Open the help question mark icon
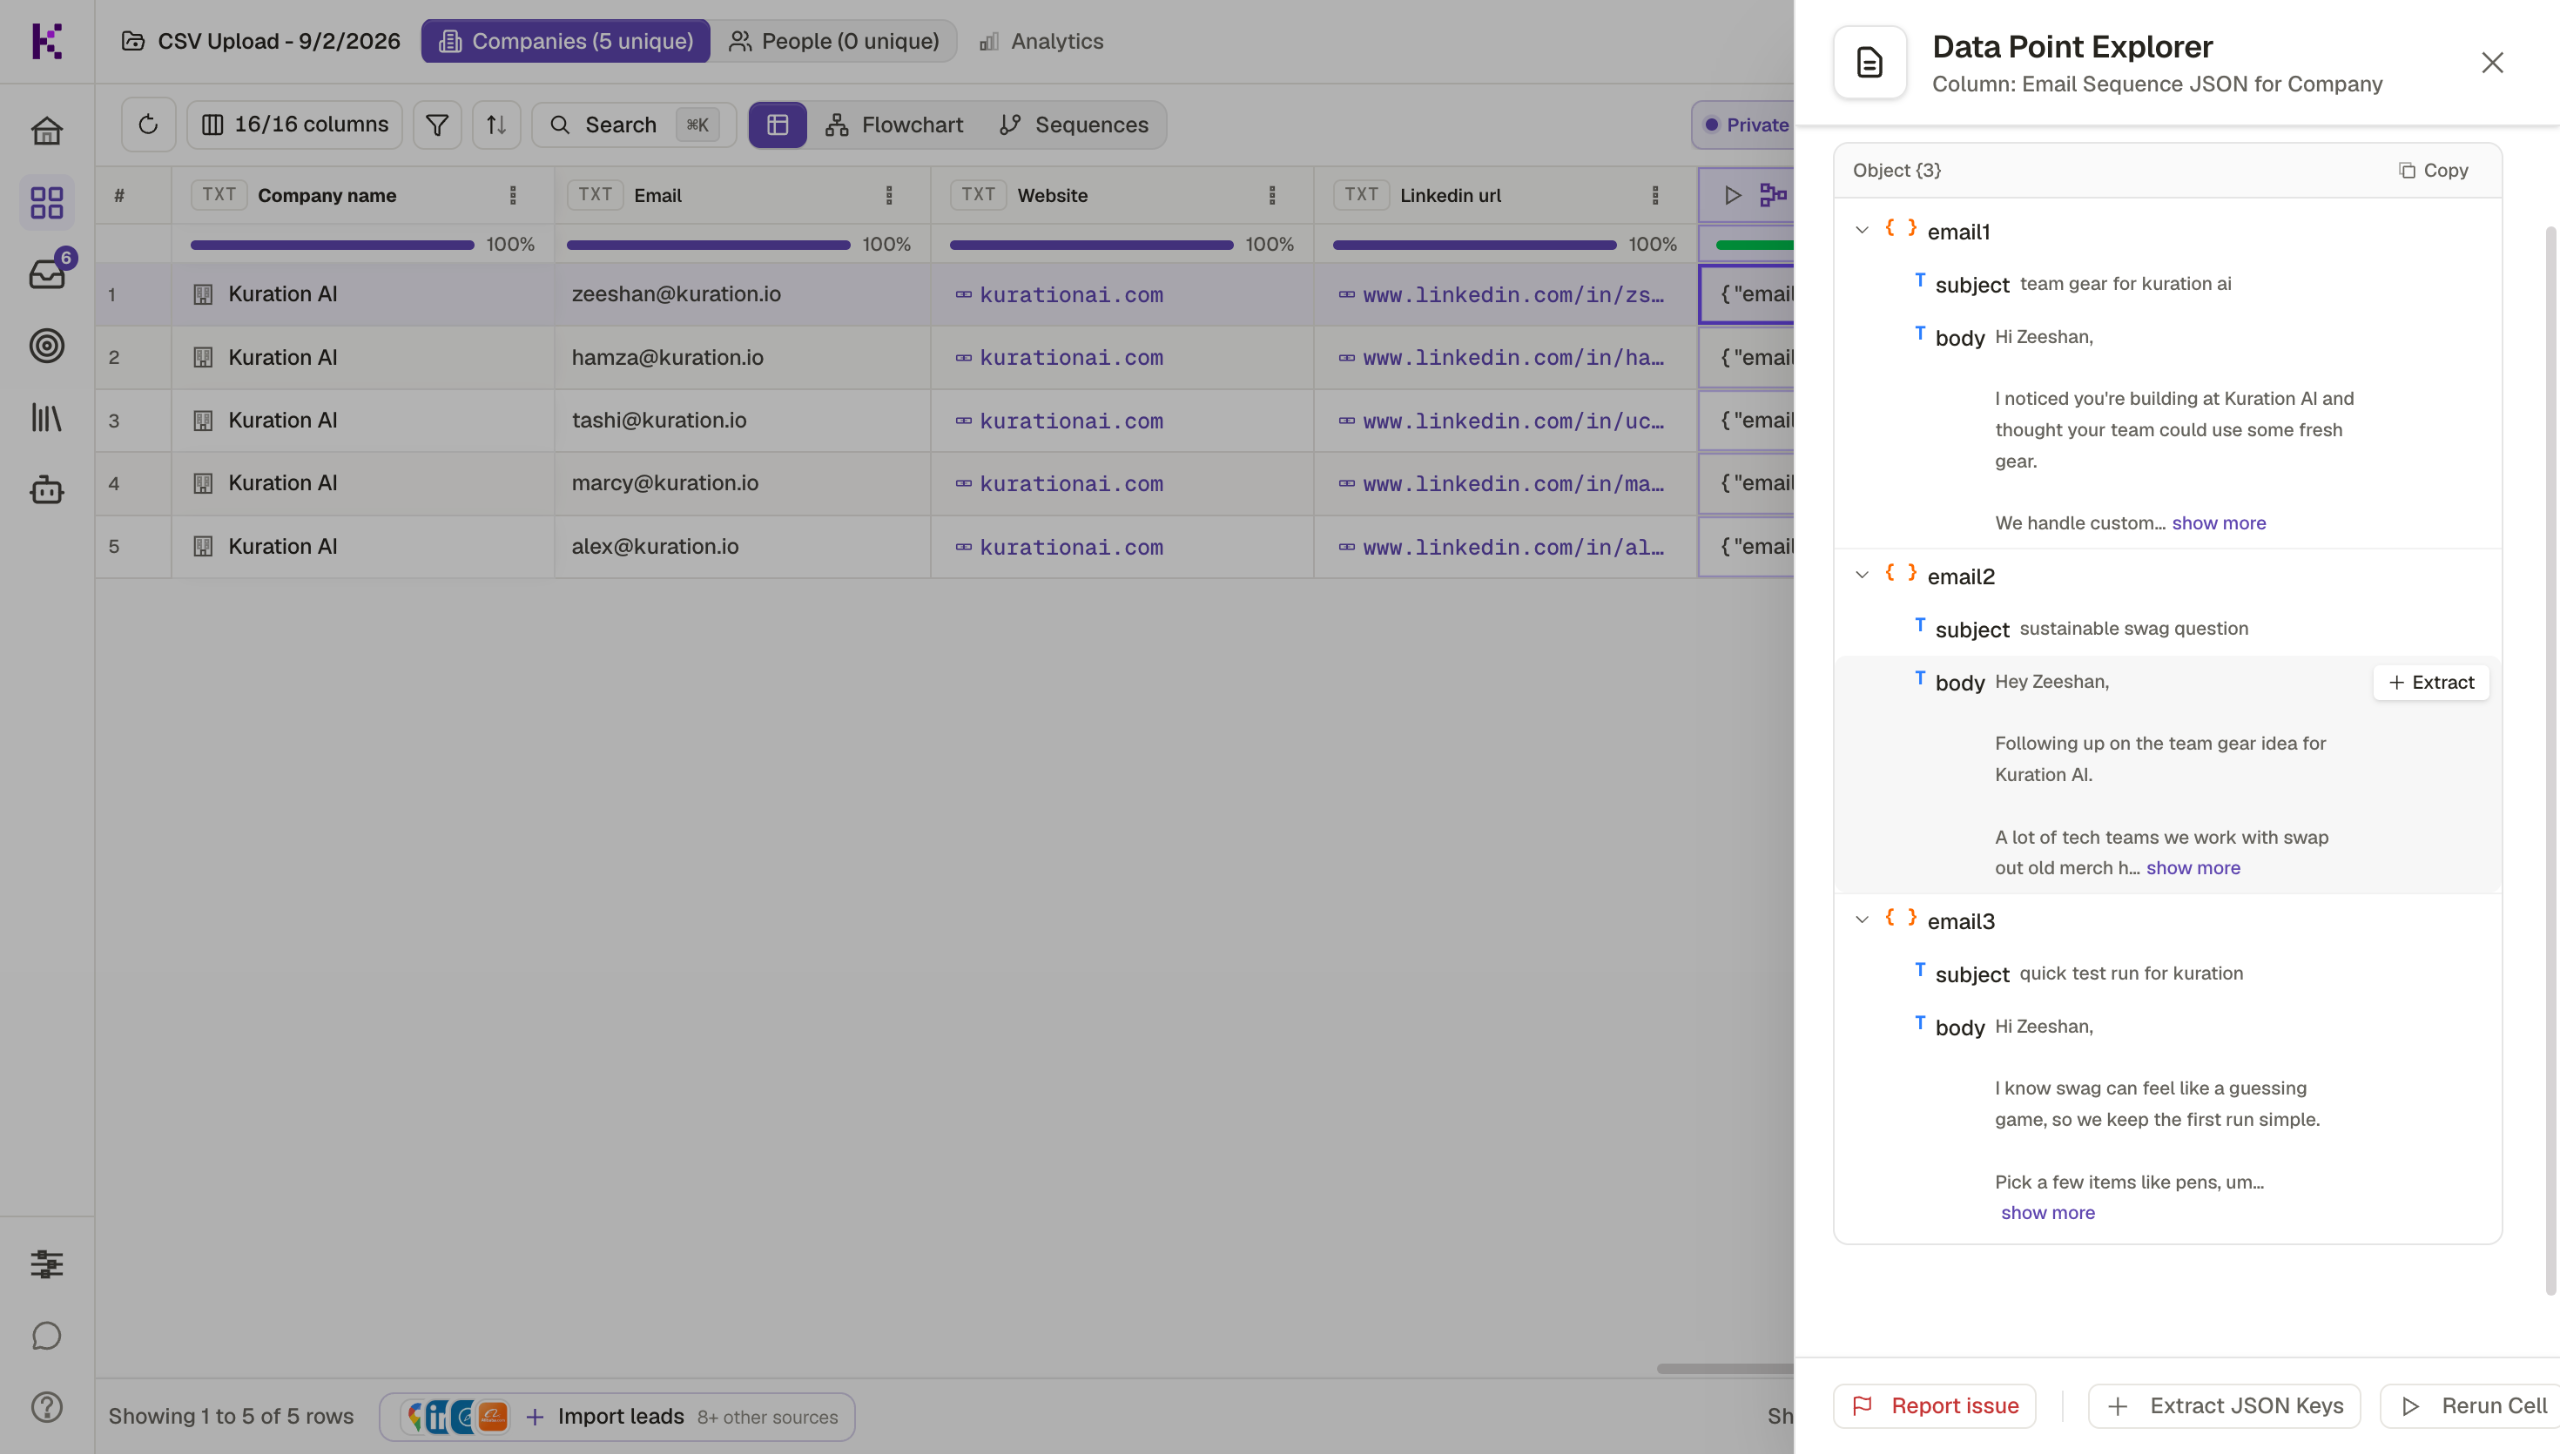2560x1454 pixels. pyautogui.click(x=47, y=1407)
